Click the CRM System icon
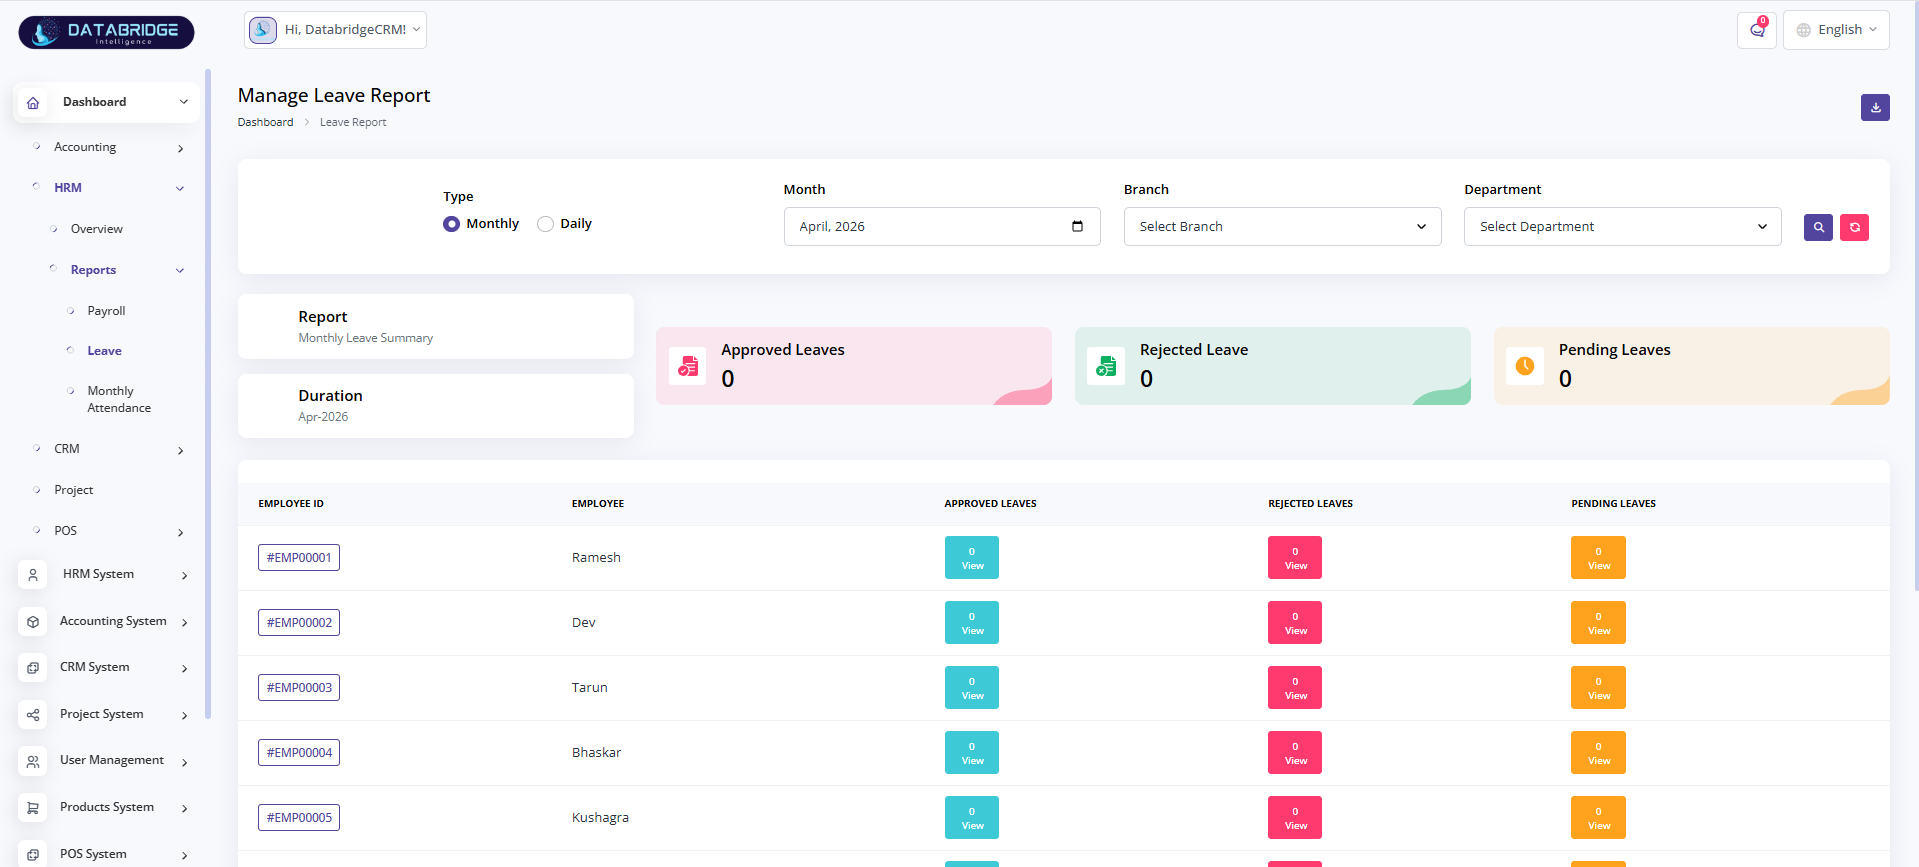 (33, 668)
